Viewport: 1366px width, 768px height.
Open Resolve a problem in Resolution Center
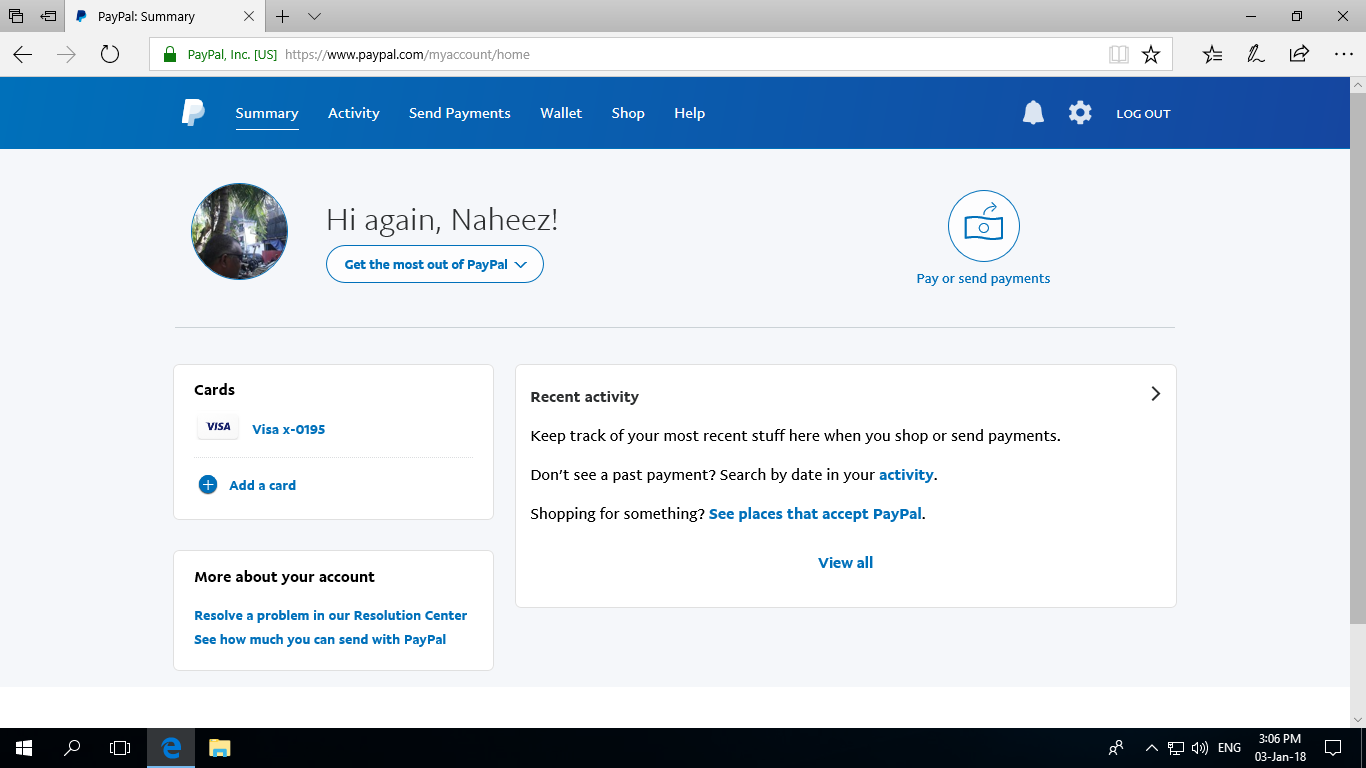(x=330, y=615)
